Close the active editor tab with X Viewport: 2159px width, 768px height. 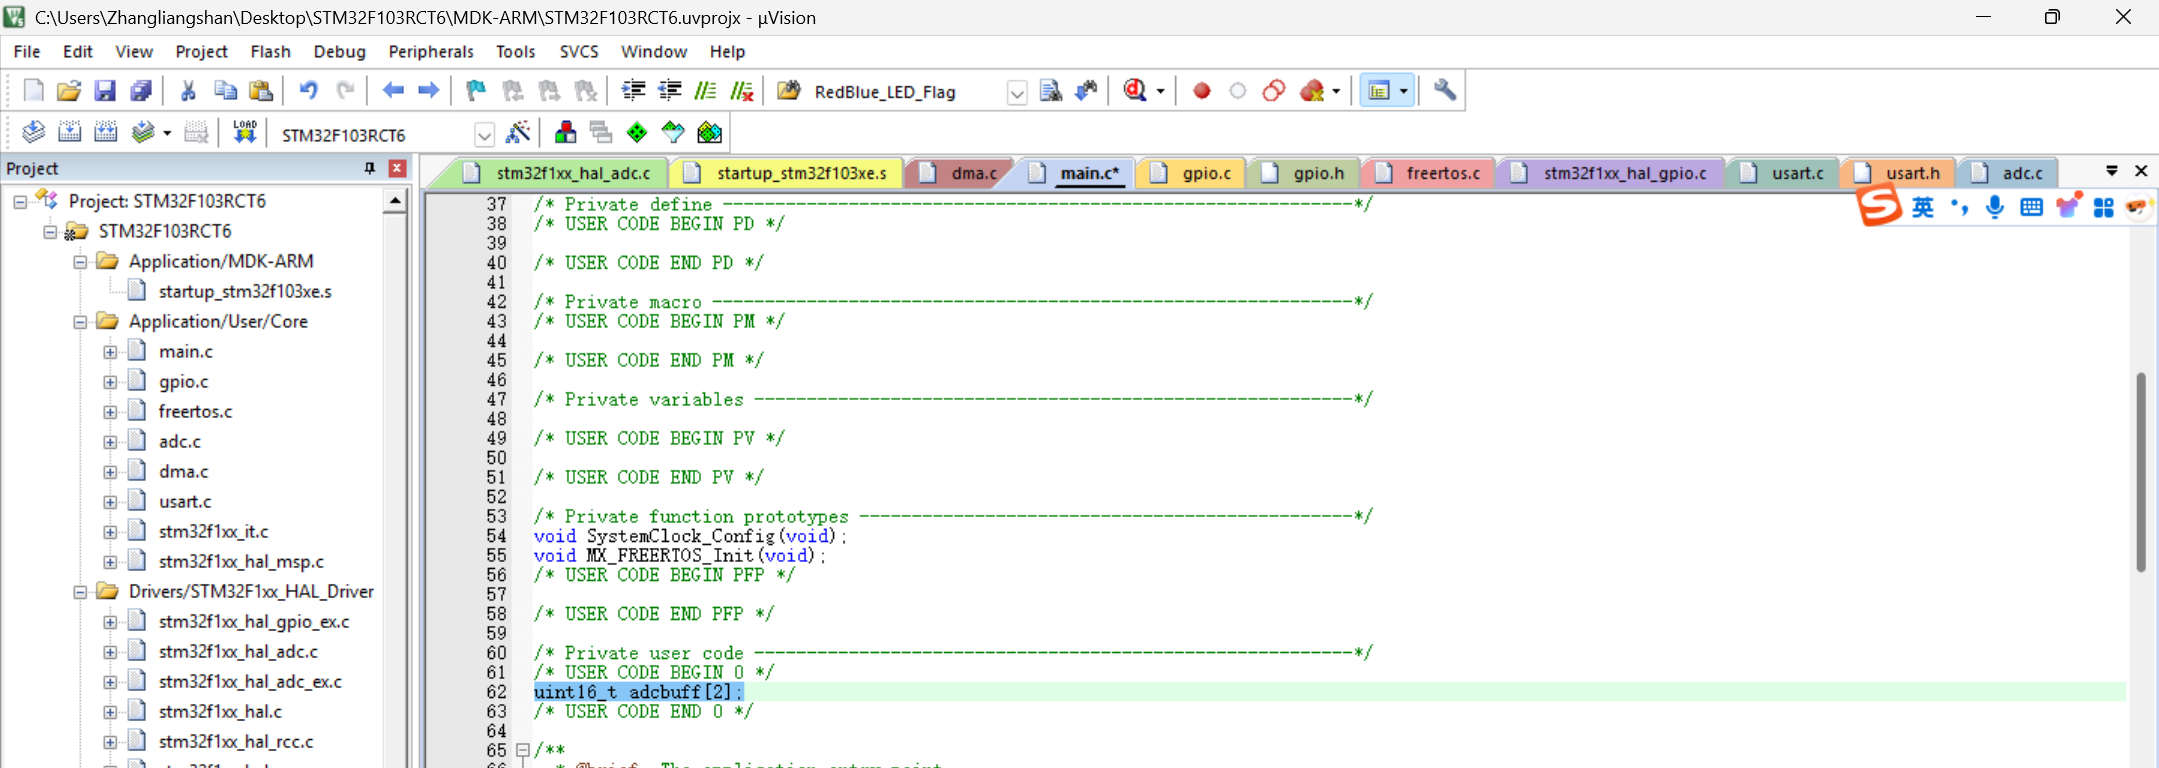coord(2141,171)
